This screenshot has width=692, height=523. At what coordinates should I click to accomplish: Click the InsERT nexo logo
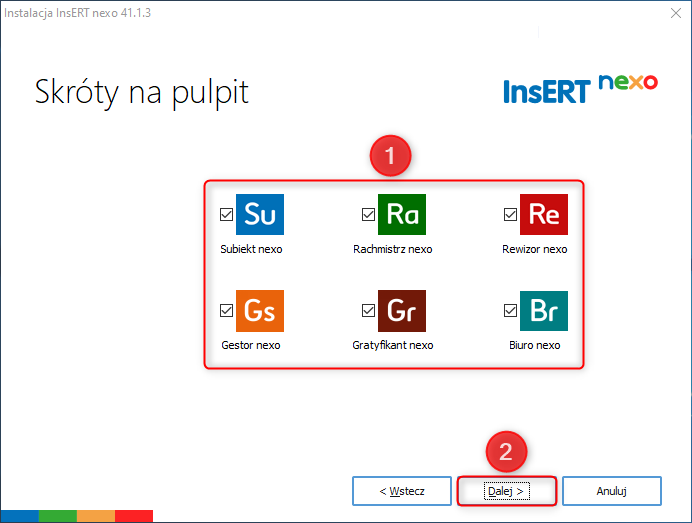point(580,89)
